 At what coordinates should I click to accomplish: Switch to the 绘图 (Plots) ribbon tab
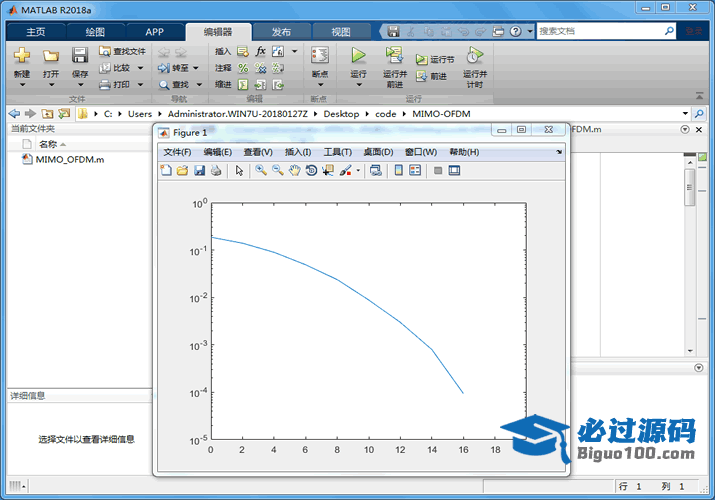tap(95, 32)
